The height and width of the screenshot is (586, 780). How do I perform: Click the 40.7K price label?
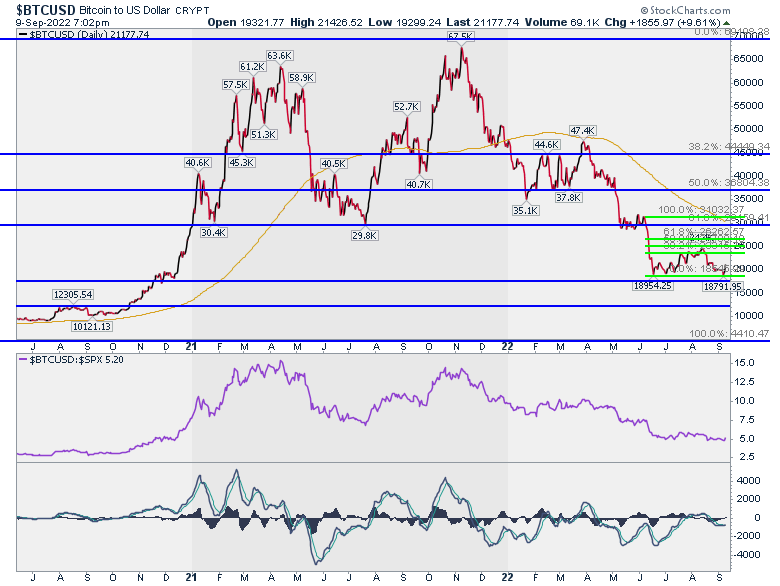click(x=419, y=184)
